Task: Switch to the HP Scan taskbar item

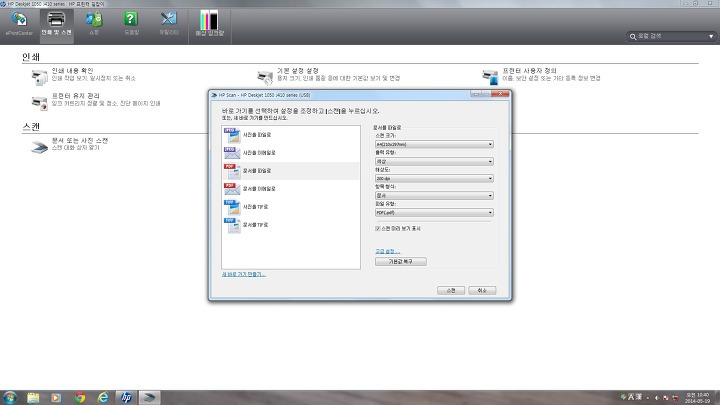Action: pos(150,398)
